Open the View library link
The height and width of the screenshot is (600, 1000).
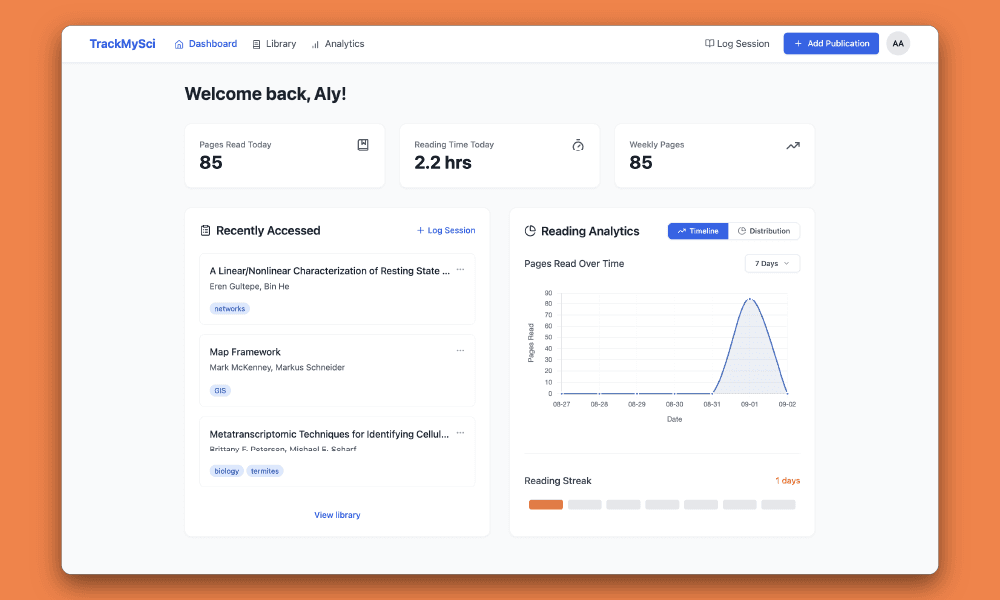(337, 514)
